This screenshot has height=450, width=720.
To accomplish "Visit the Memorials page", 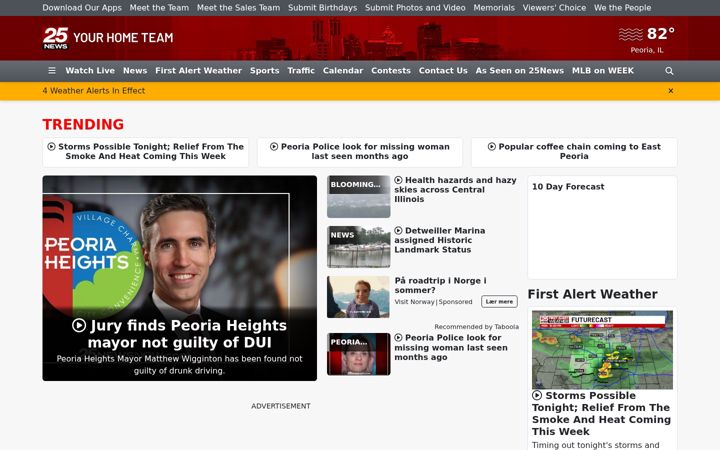I will pyautogui.click(x=494, y=8).
